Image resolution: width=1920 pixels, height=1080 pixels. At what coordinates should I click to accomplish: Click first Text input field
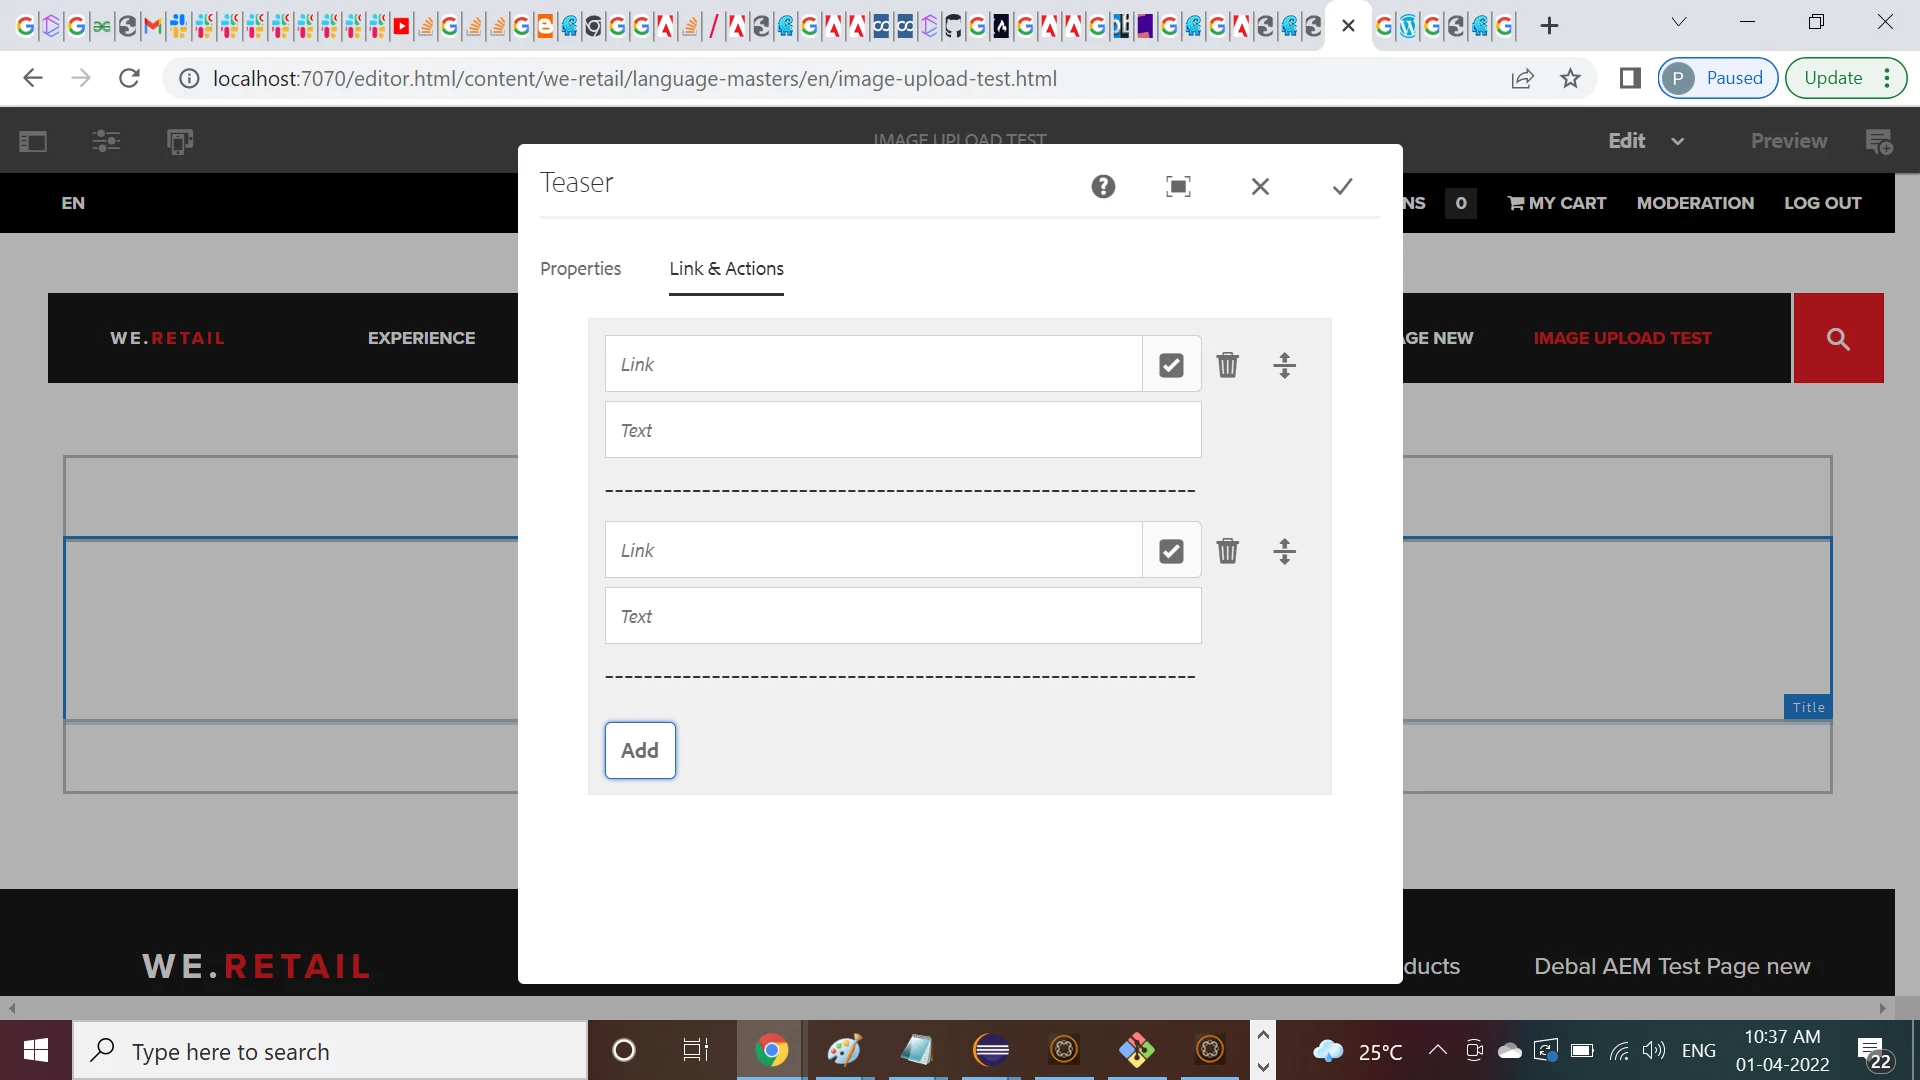pyautogui.click(x=902, y=430)
